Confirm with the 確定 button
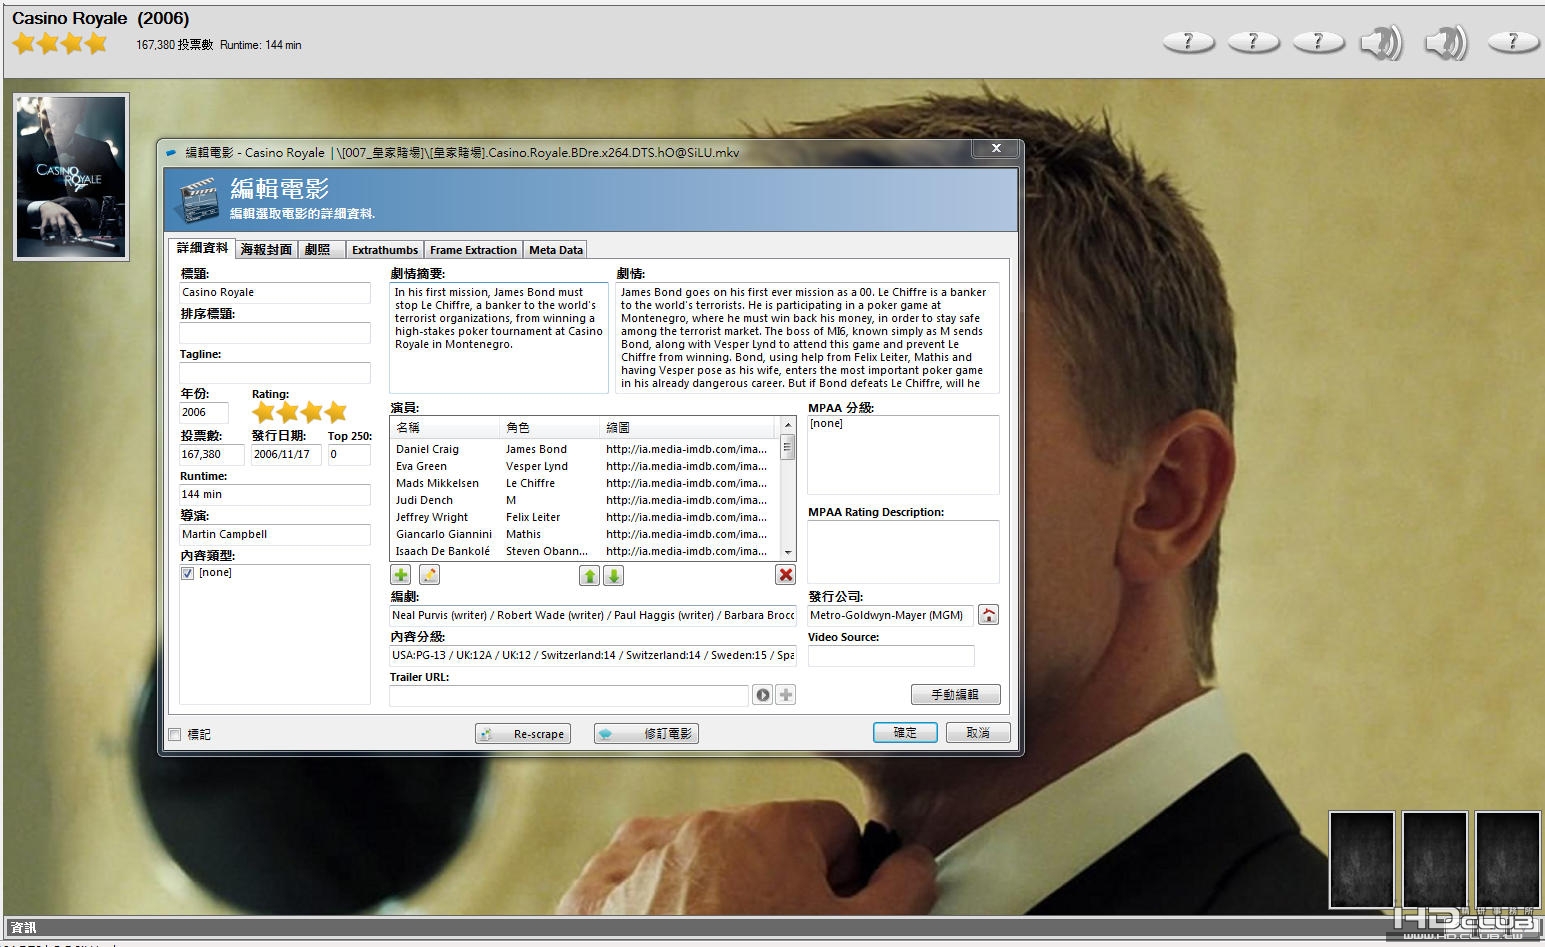This screenshot has width=1545, height=947. pyautogui.click(x=905, y=733)
